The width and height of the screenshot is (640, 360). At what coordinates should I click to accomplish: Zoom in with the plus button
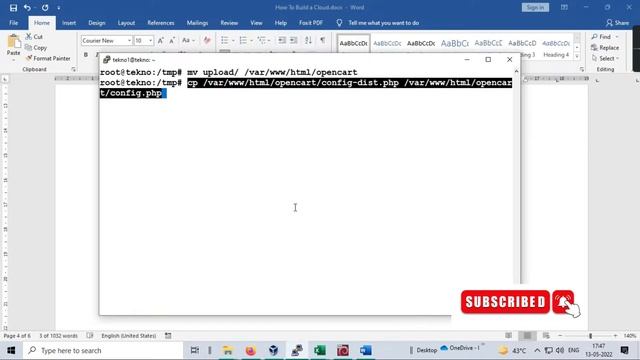click(x=615, y=336)
